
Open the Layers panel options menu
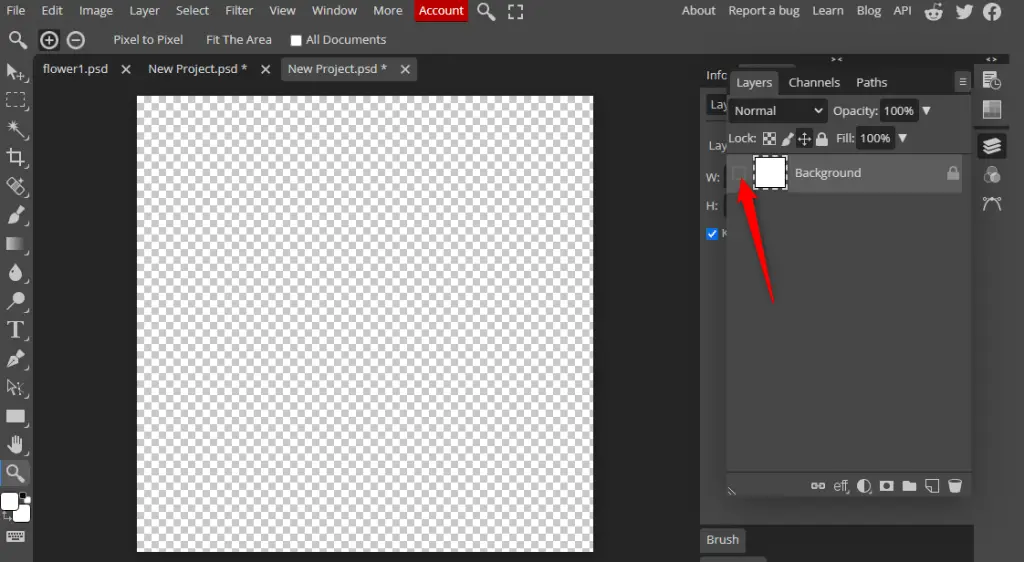(x=962, y=82)
